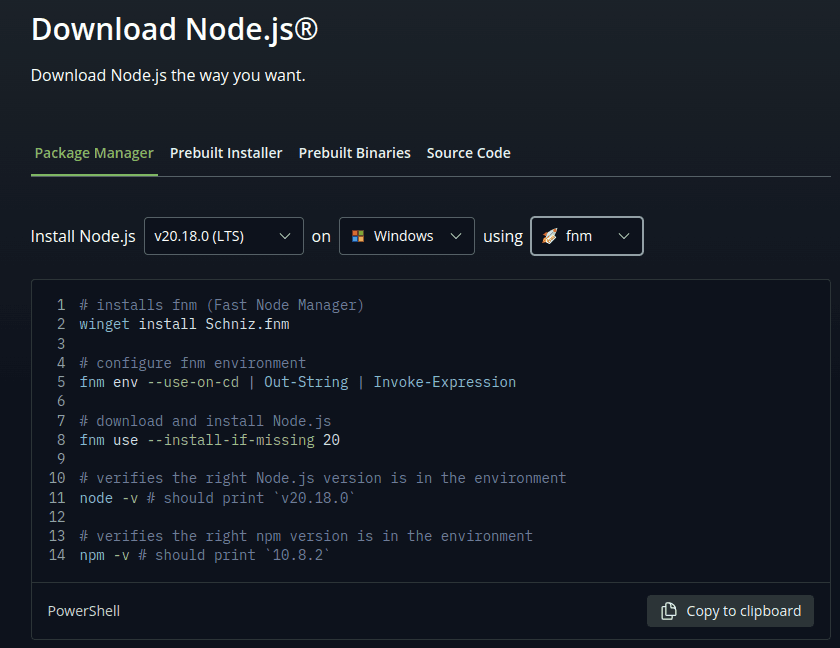Select the Package Manager tab
This screenshot has width=840, height=648.
94,153
